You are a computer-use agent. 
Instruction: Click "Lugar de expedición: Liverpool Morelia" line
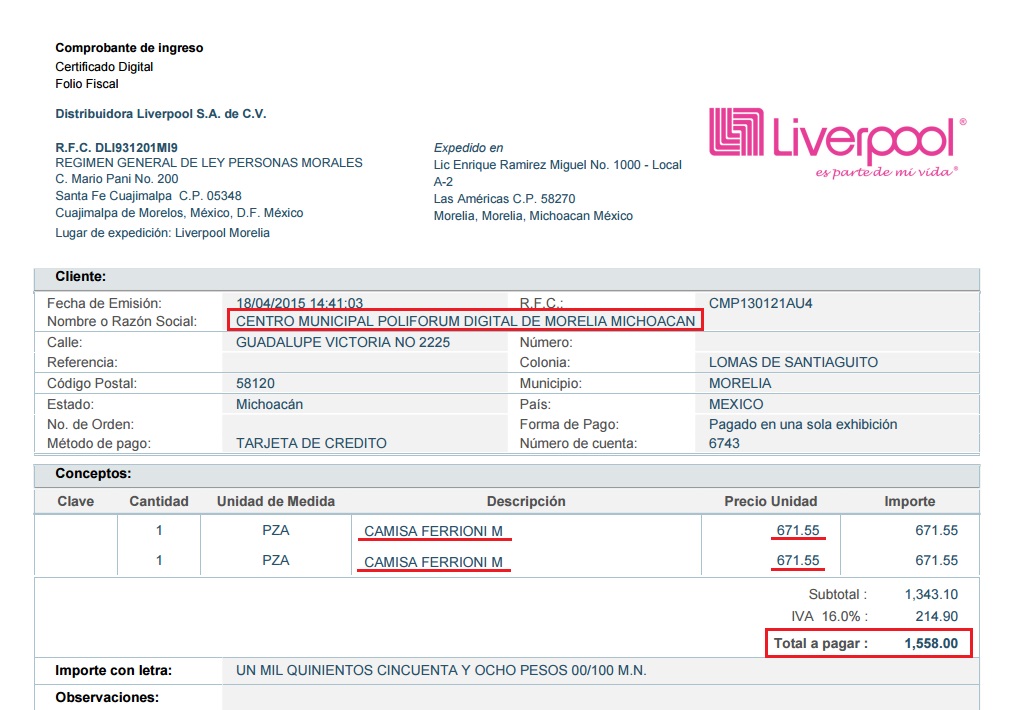tap(163, 233)
